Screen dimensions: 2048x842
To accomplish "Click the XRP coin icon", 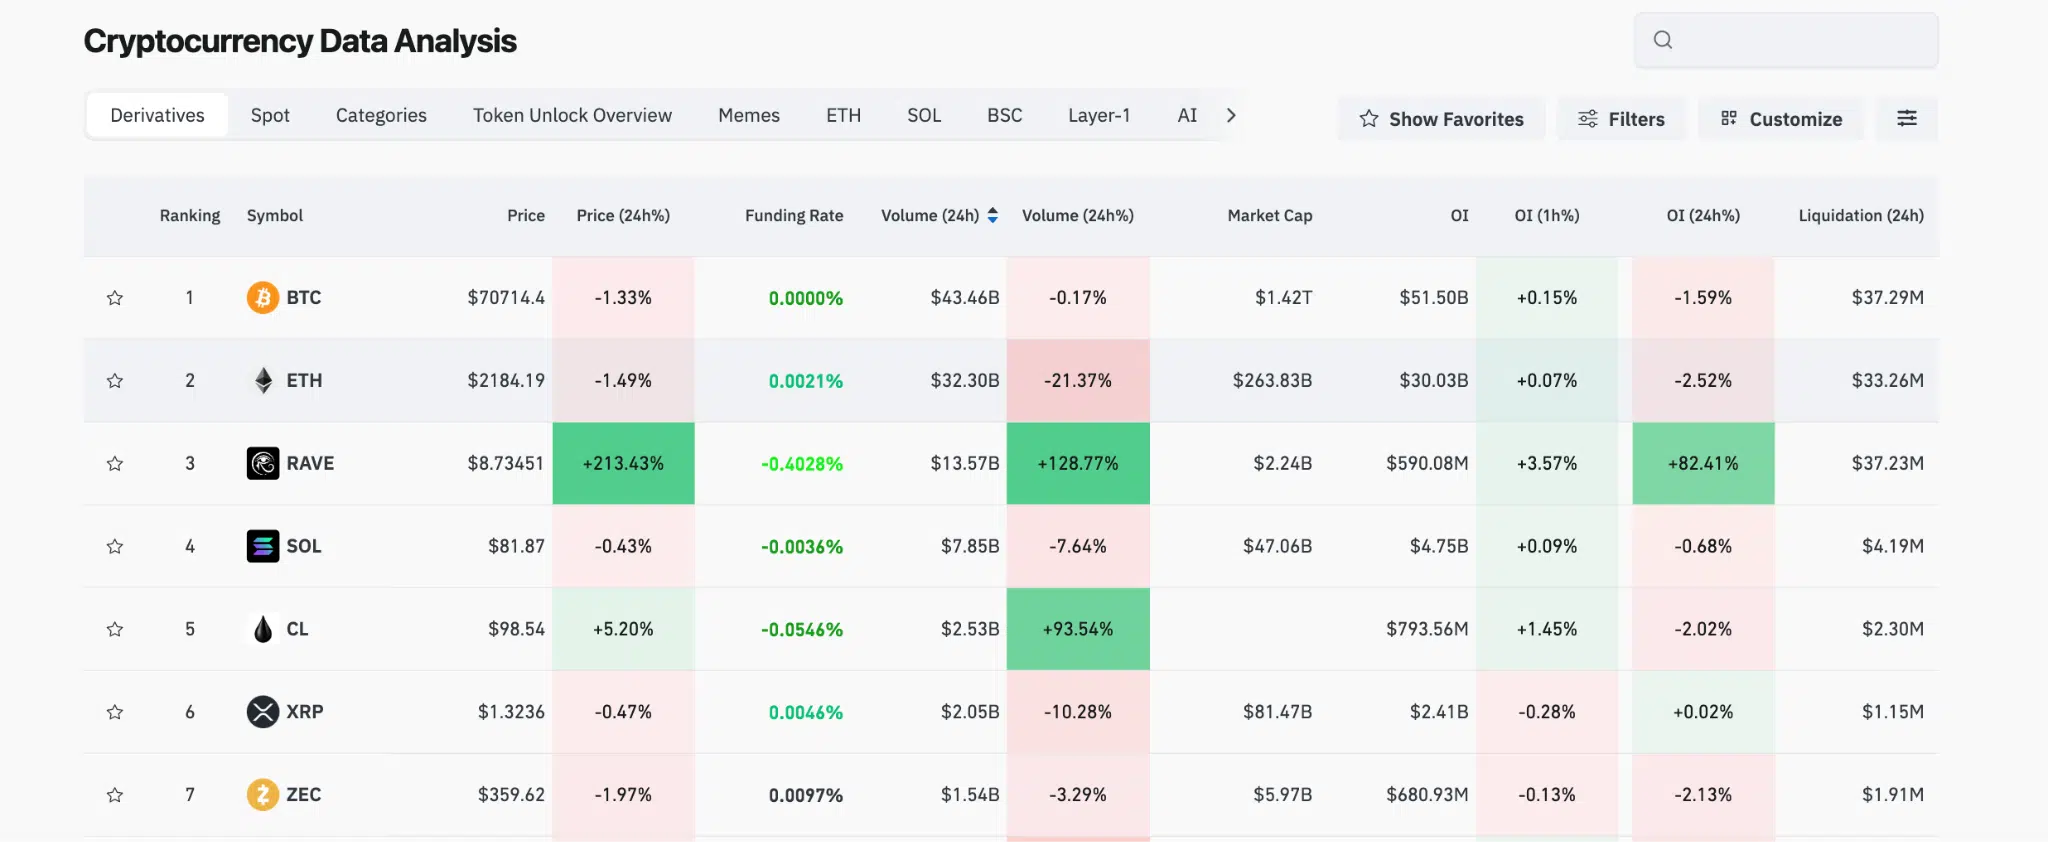I will [263, 712].
